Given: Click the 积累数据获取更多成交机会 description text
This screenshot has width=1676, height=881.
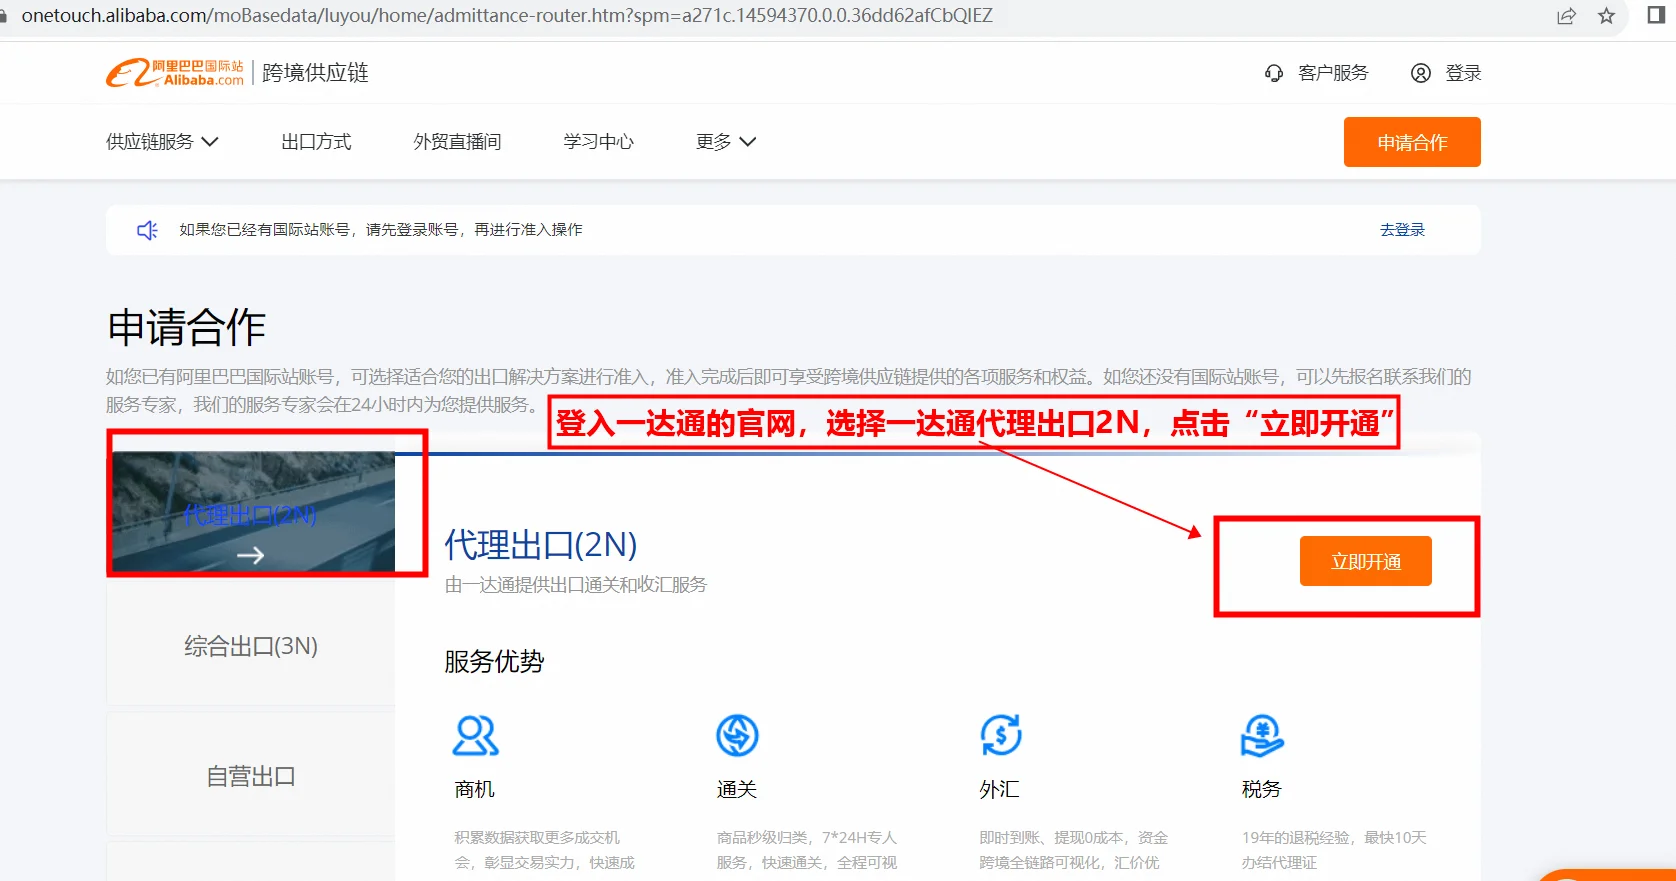Looking at the screenshot, I should (x=544, y=850).
